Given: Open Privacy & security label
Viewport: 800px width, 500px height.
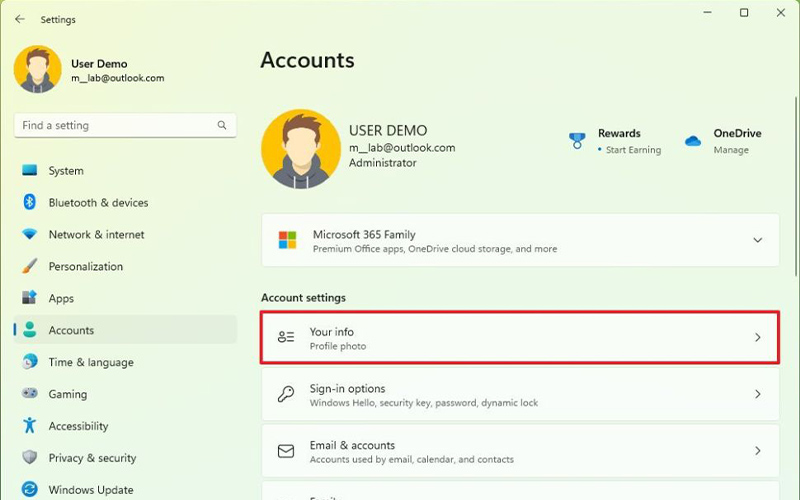Looking at the screenshot, I should [92, 458].
